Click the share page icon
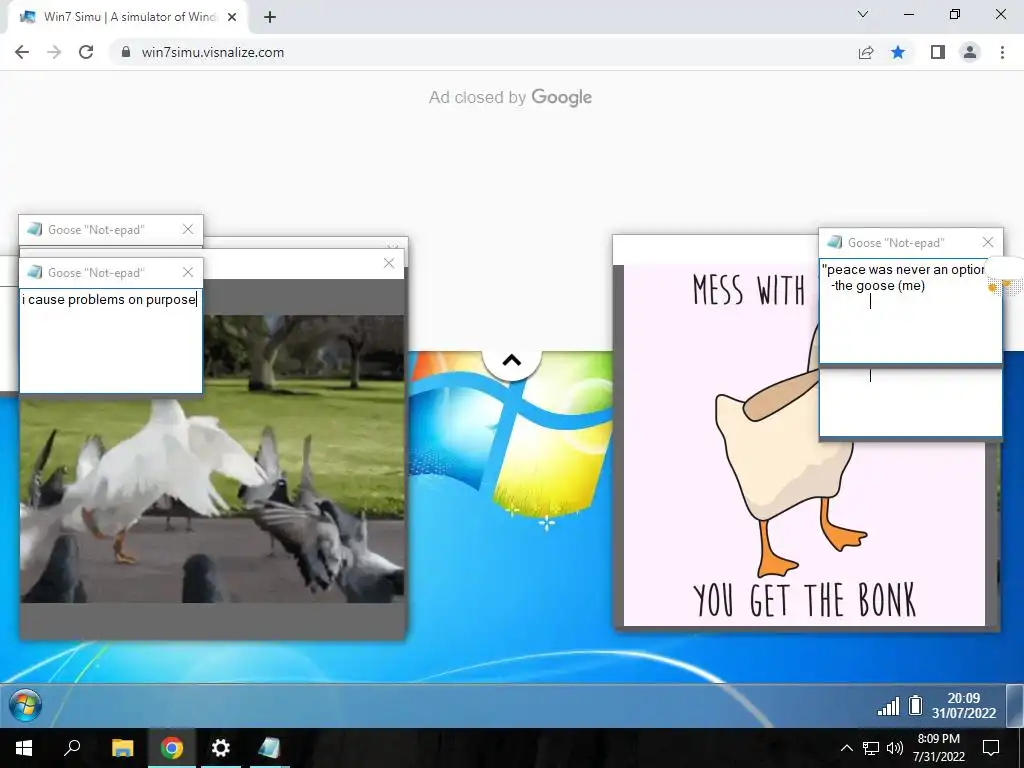1024x768 pixels. tap(866, 52)
